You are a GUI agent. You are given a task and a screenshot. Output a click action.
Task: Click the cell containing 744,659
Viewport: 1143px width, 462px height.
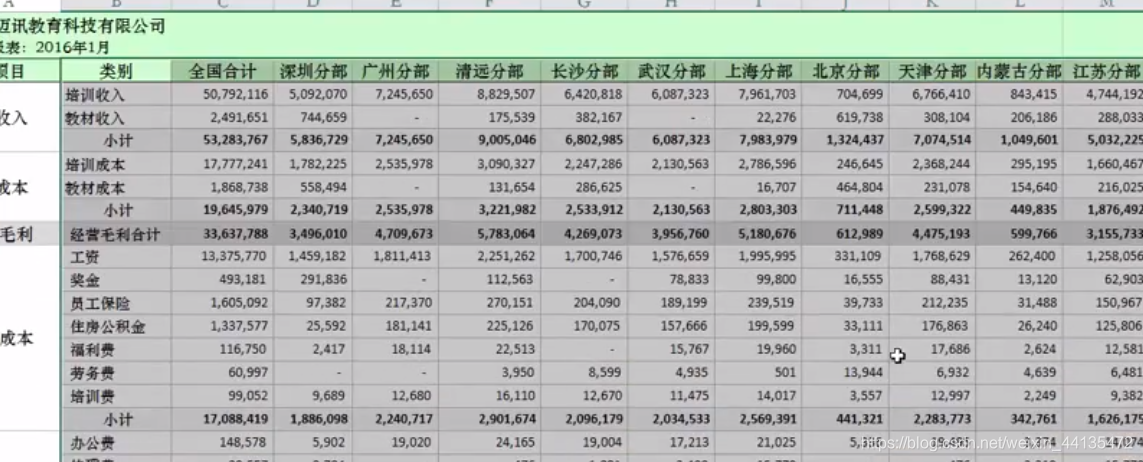tap(313, 118)
